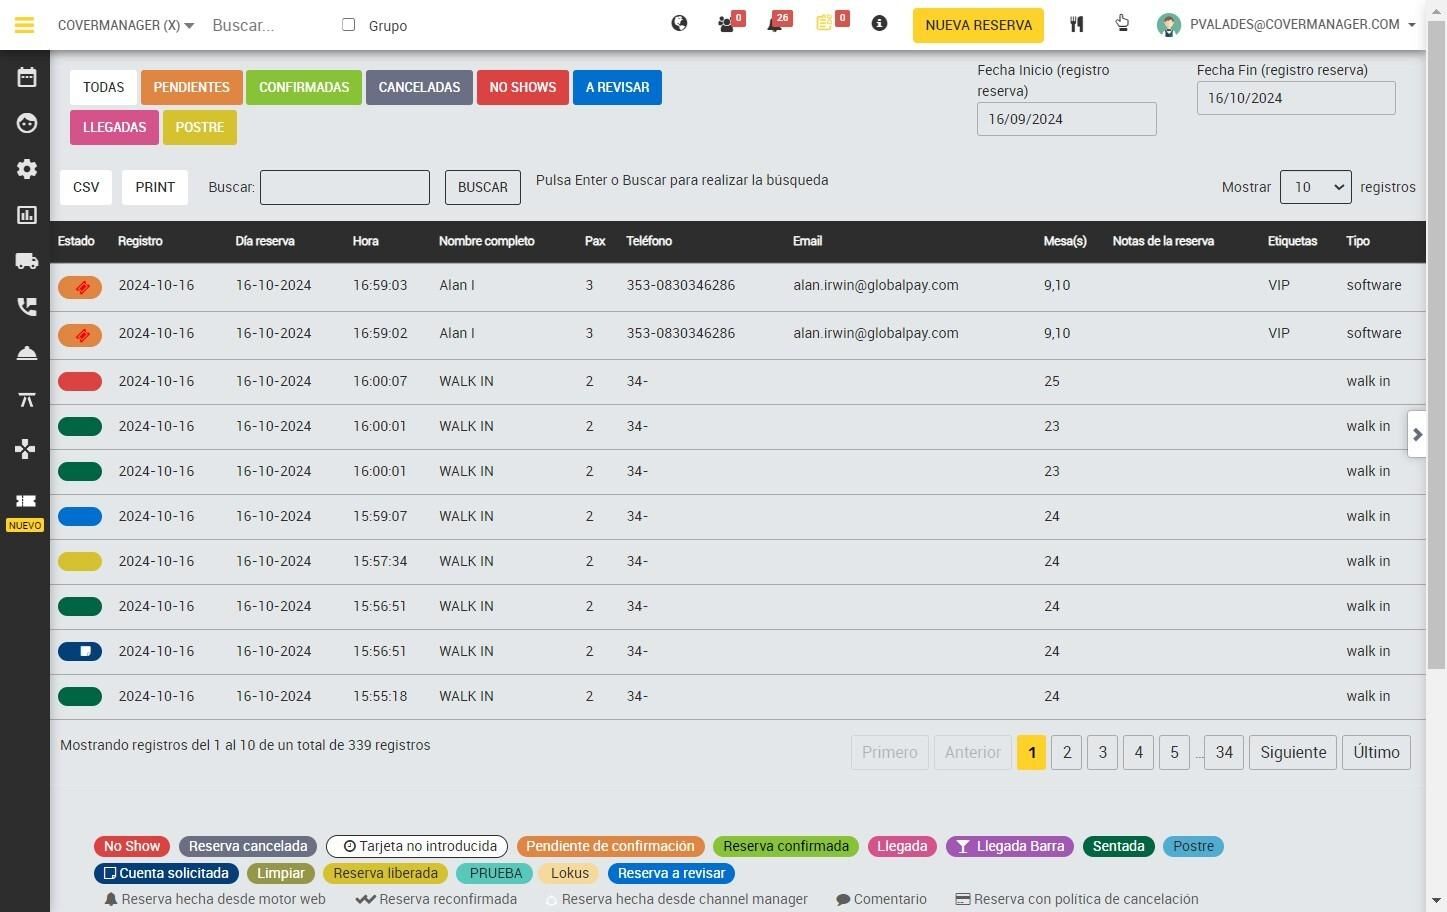Click the globe icon in top bar

(x=679, y=23)
